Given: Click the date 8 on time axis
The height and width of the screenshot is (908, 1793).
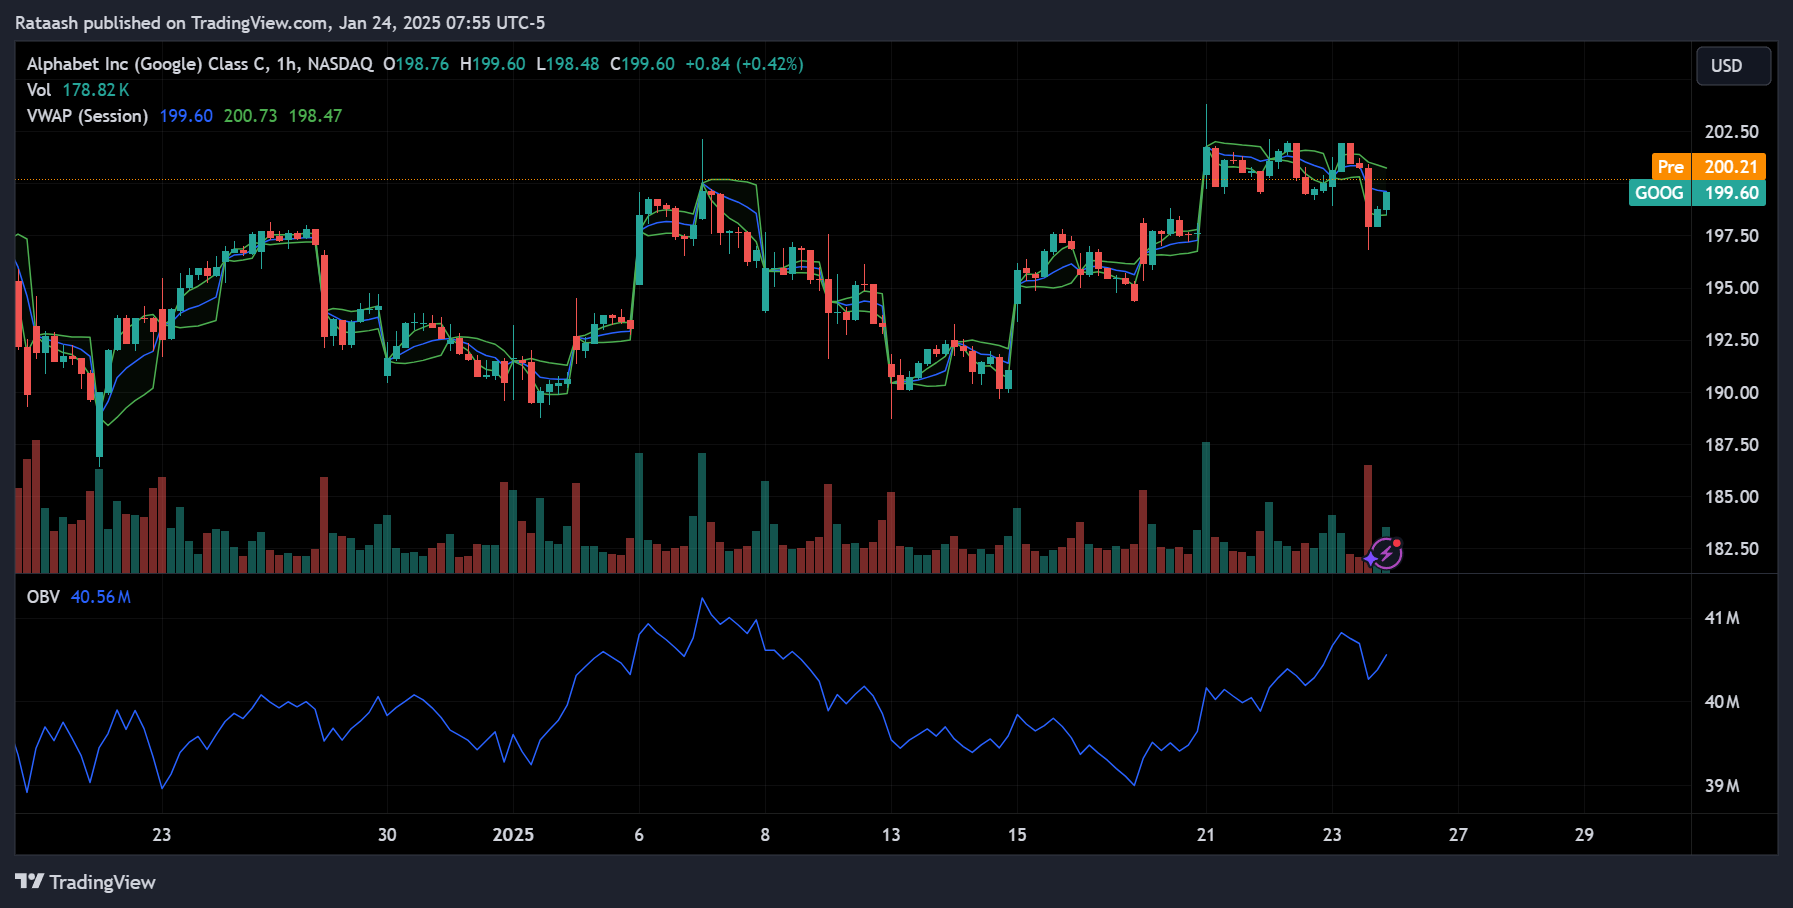Looking at the screenshot, I should pos(765,835).
